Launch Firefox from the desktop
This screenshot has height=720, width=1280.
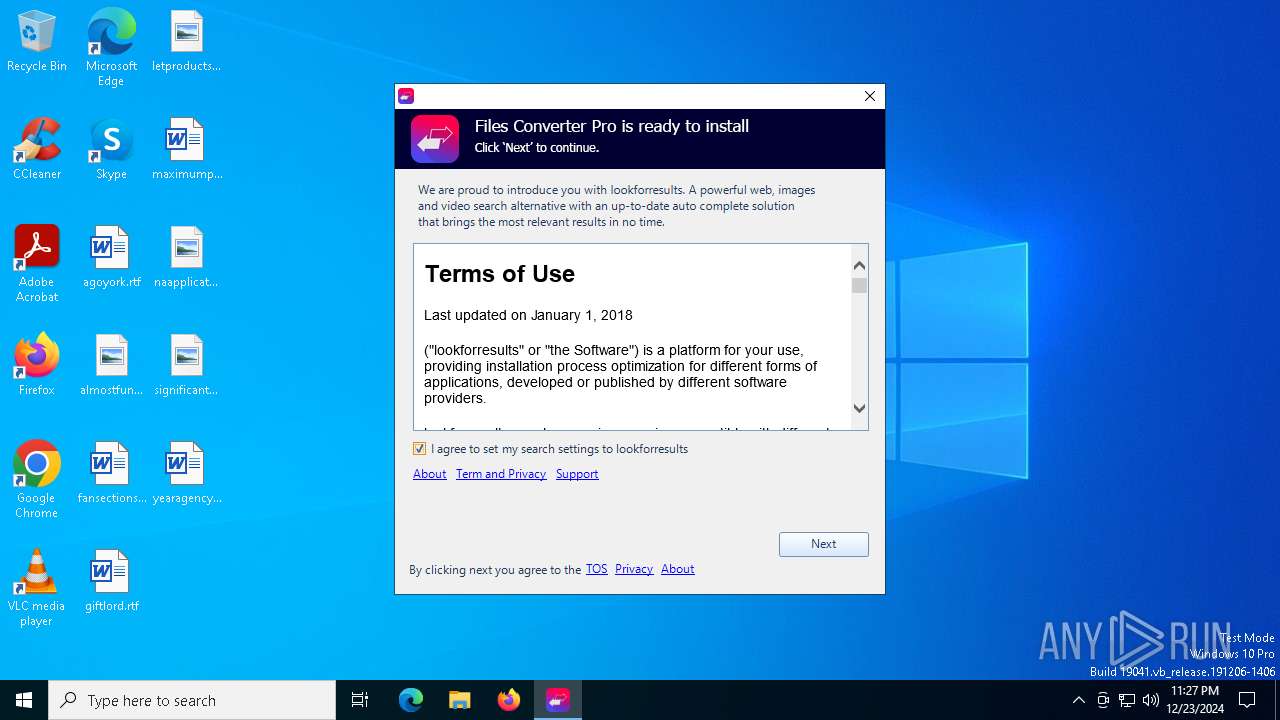[x=37, y=366]
